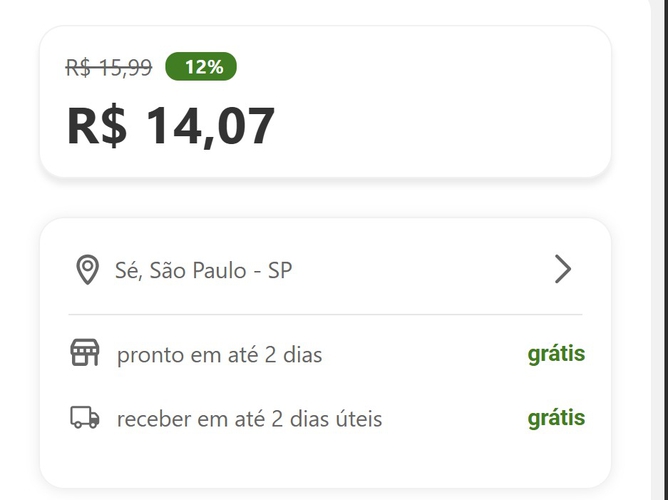The width and height of the screenshot is (668, 500).
Task: Click the store pickup icon
Action: click(85, 353)
